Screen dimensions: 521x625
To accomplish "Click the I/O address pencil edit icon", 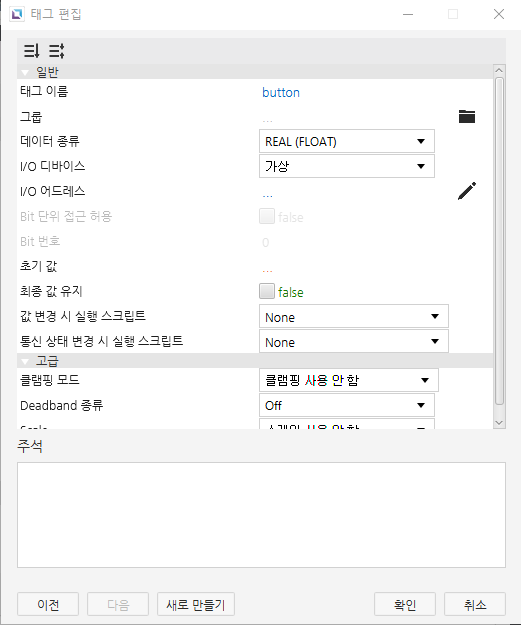I will pyautogui.click(x=466, y=191).
